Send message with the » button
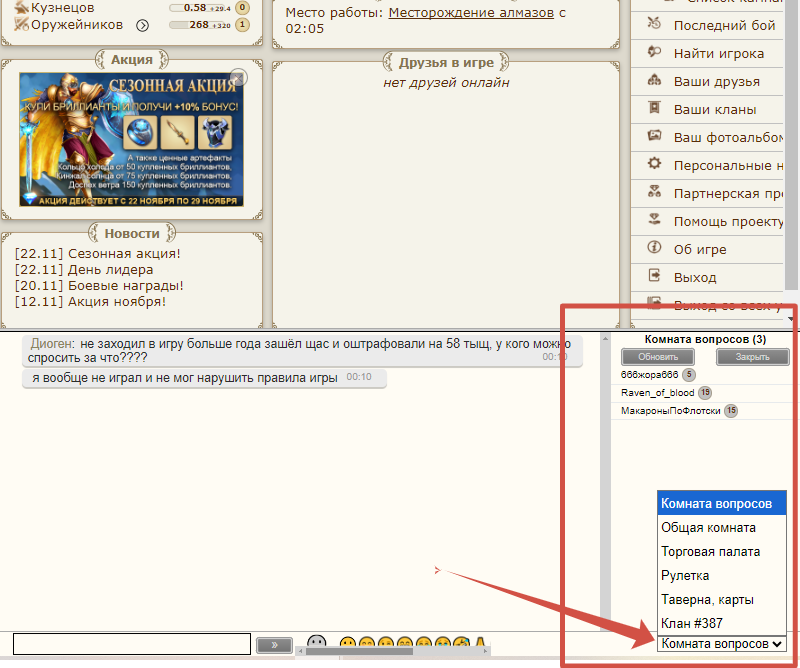The height and width of the screenshot is (668, 800). (274, 645)
